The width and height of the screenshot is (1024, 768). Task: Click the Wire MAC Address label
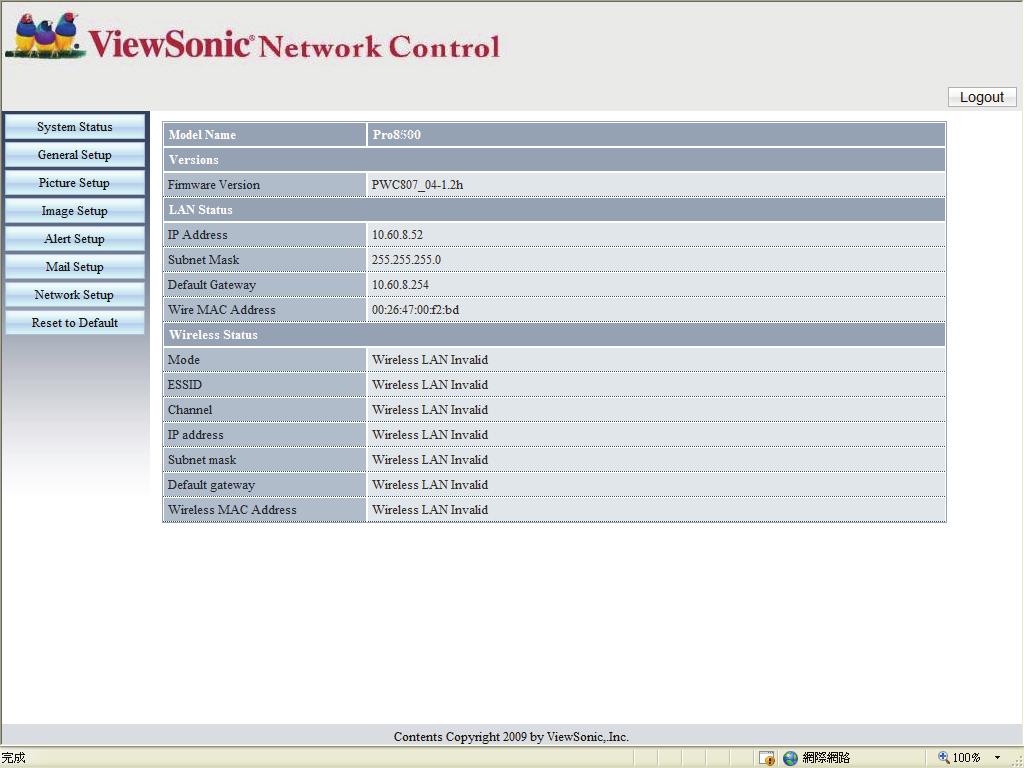(x=221, y=310)
